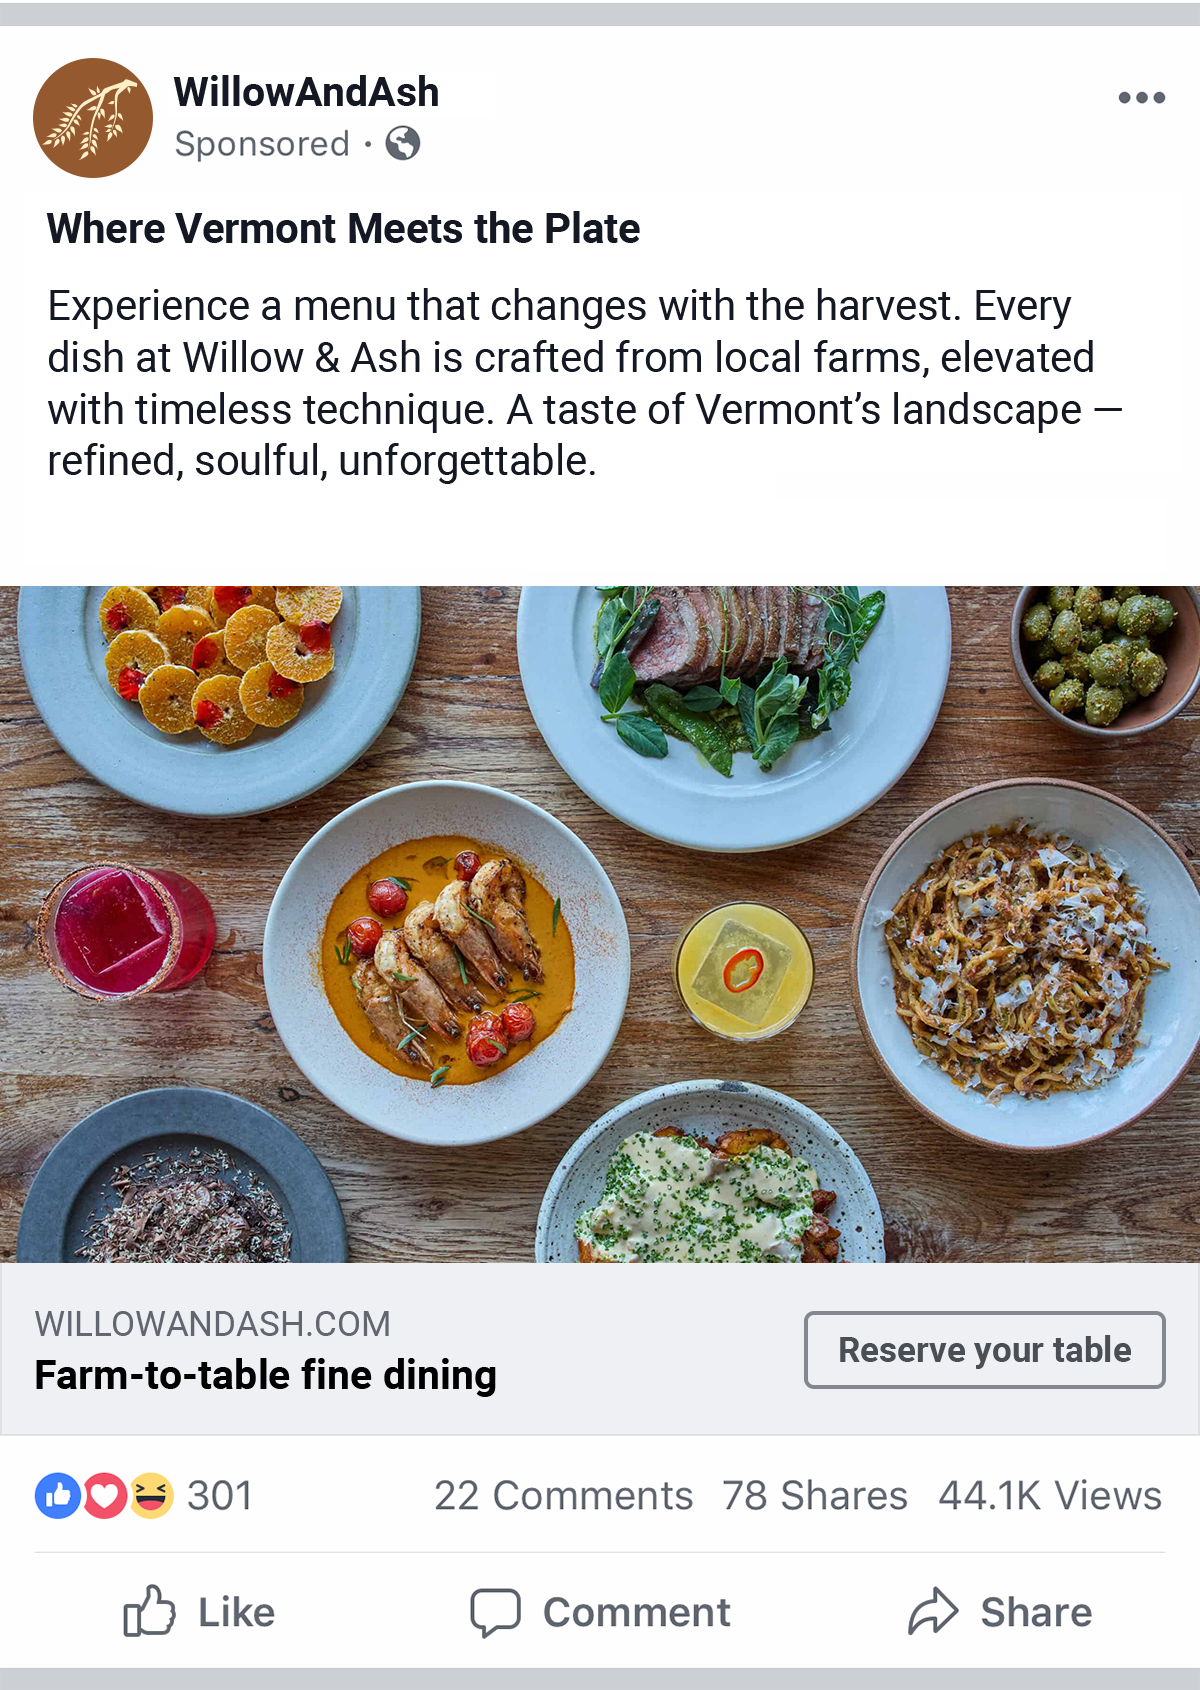1200x1690 pixels.
Task: Open the WillowAndAsh page name link
Action: pyautogui.click(x=306, y=92)
